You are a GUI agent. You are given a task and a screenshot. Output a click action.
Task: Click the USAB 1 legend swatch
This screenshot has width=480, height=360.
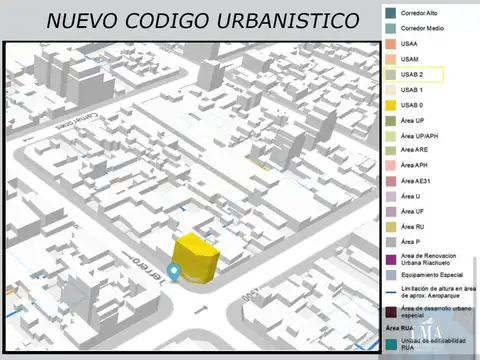click(x=391, y=90)
